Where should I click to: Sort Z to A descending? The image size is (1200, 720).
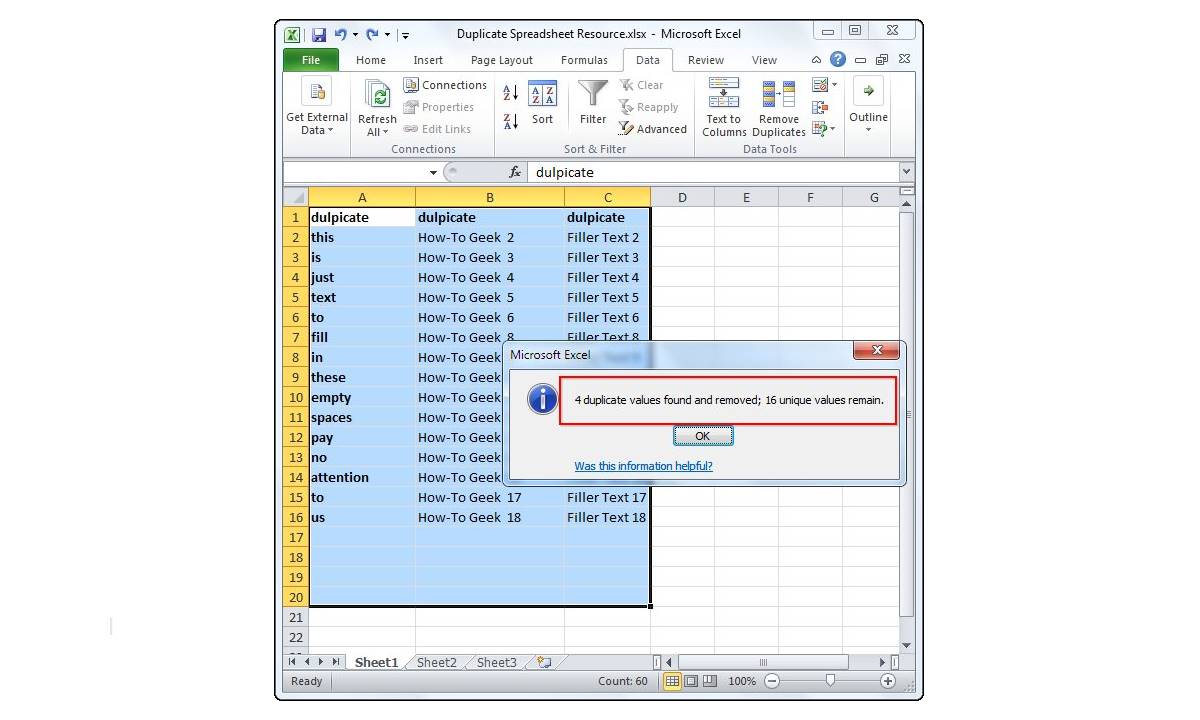tap(510, 121)
